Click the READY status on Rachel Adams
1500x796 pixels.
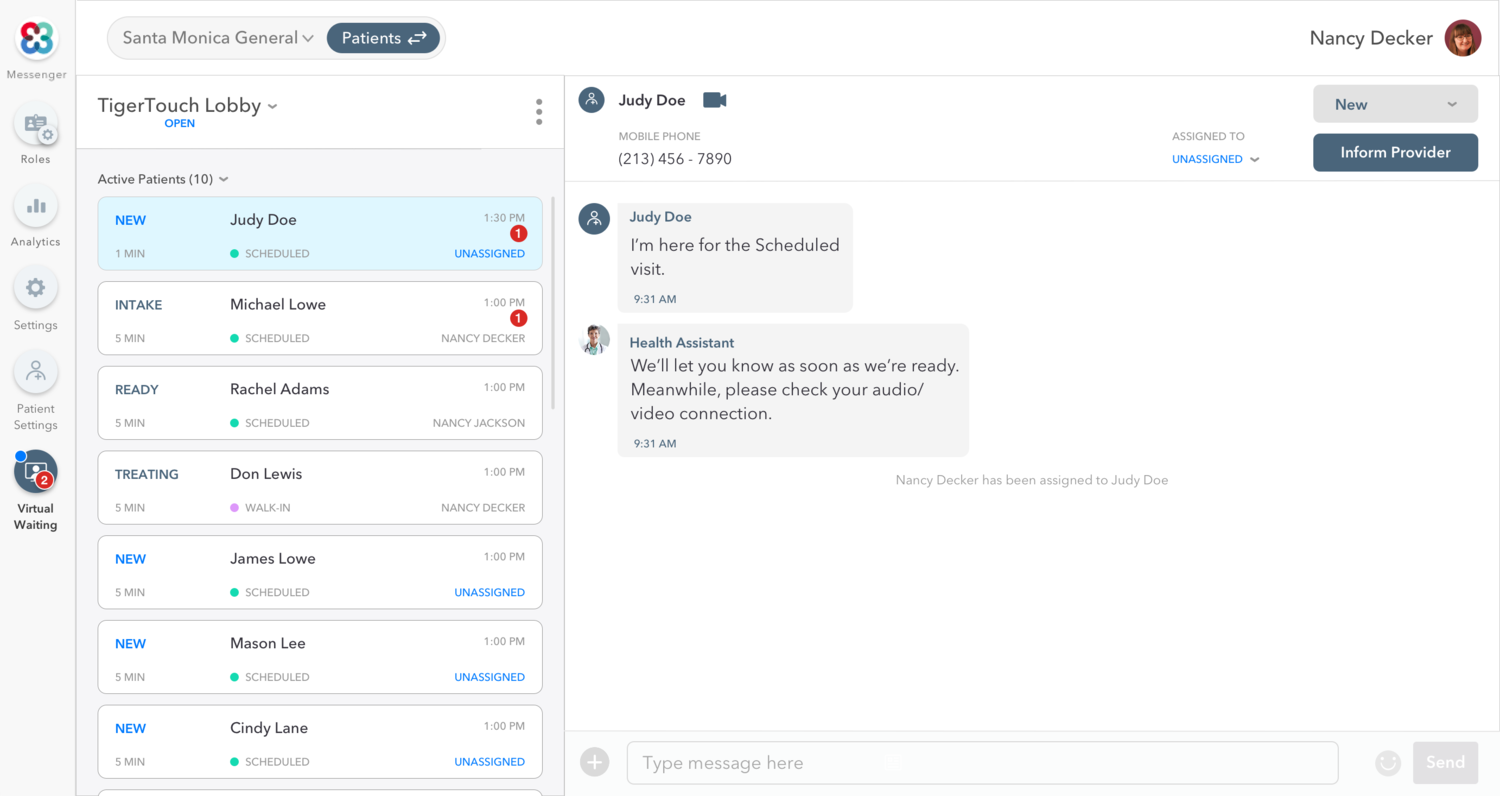coord(137,390)
